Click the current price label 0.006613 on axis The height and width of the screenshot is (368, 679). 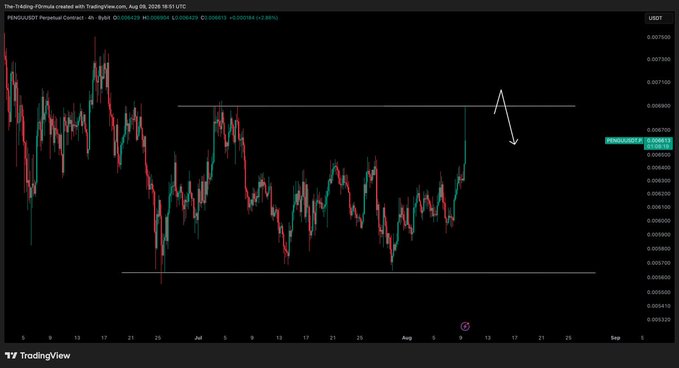click(x=658, y=140)
